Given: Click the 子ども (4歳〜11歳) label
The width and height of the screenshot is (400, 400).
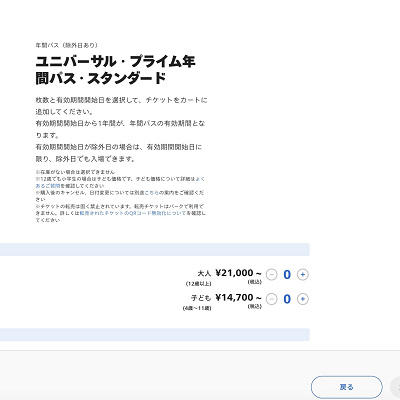Looking at the screenshot, I should [197, 302].
